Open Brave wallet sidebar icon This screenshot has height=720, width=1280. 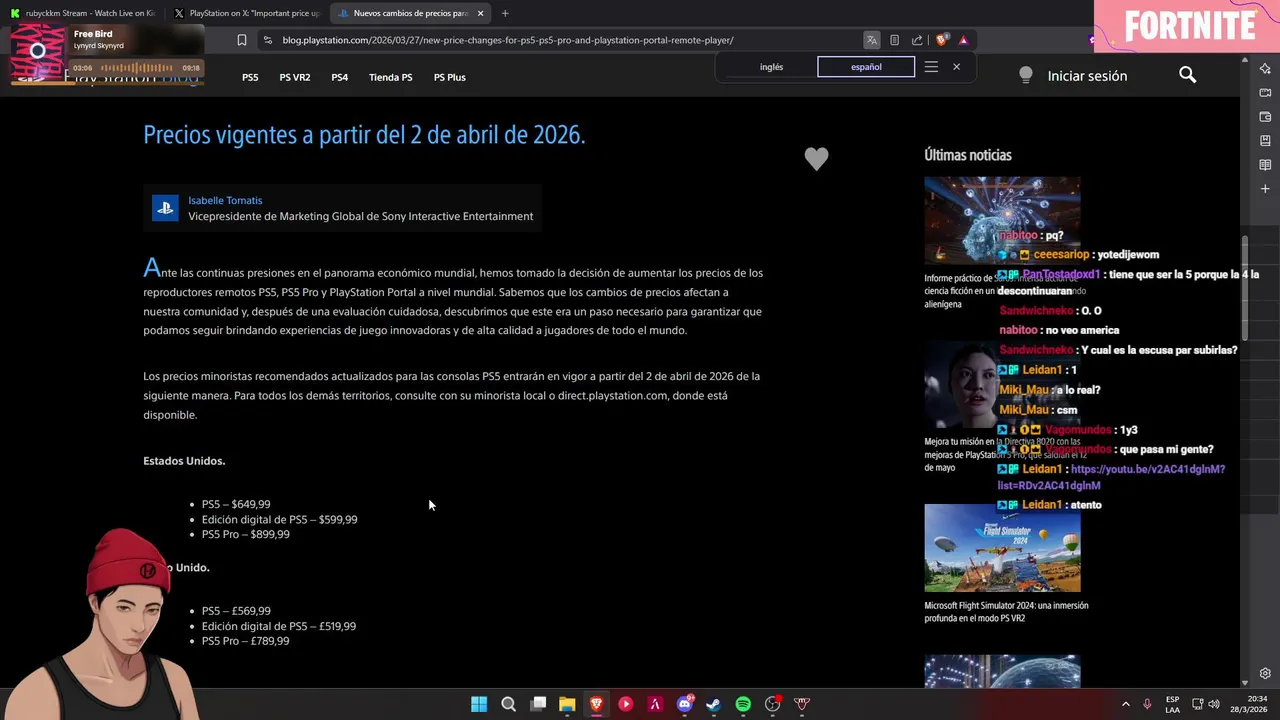click(1265, 116)
